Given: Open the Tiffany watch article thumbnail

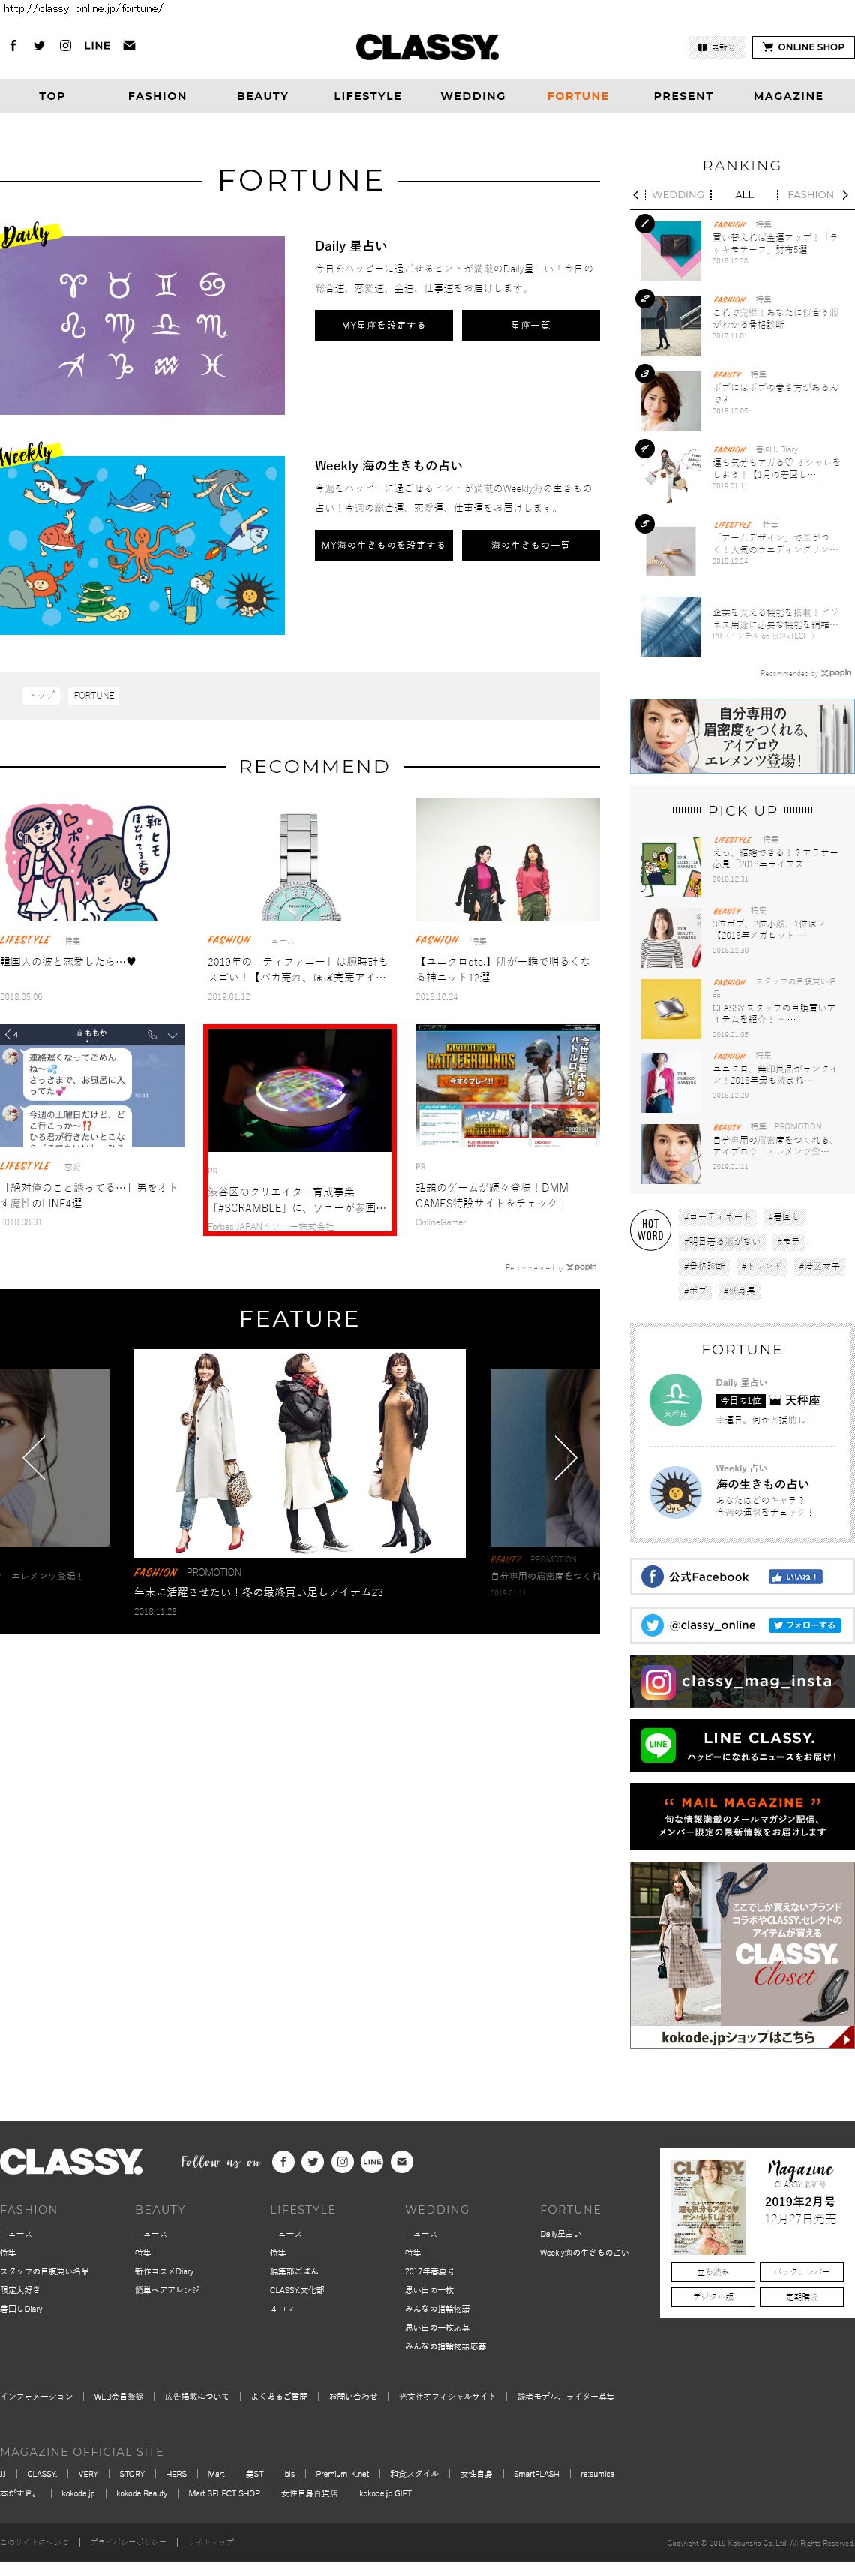Looking at the screenshot, I should [x=299, y=861].
